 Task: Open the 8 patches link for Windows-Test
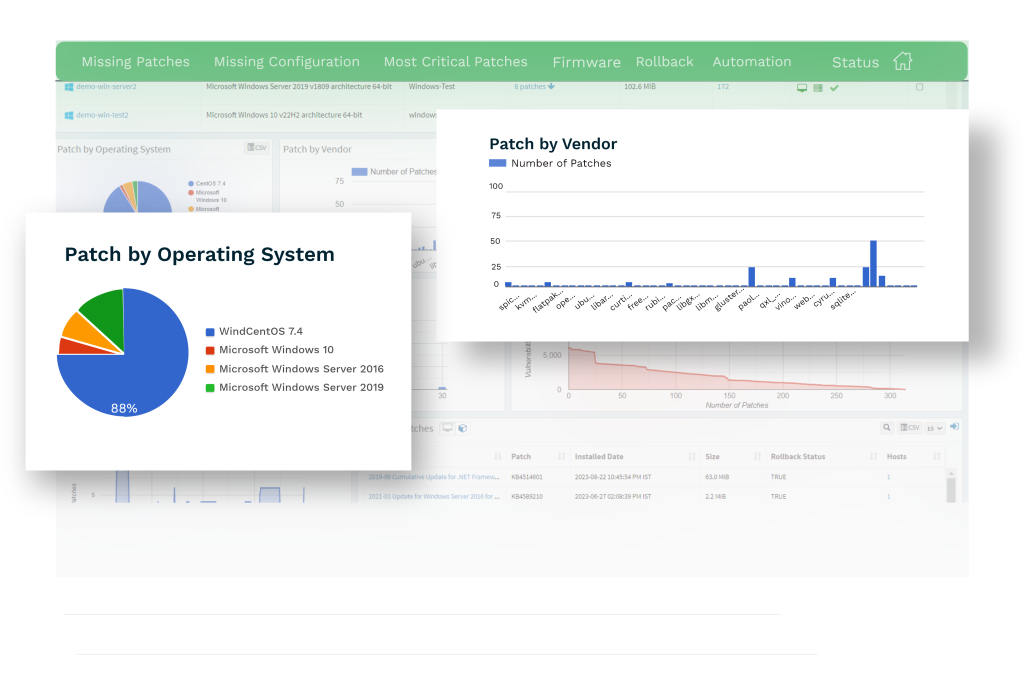click(x=529, y=87)
